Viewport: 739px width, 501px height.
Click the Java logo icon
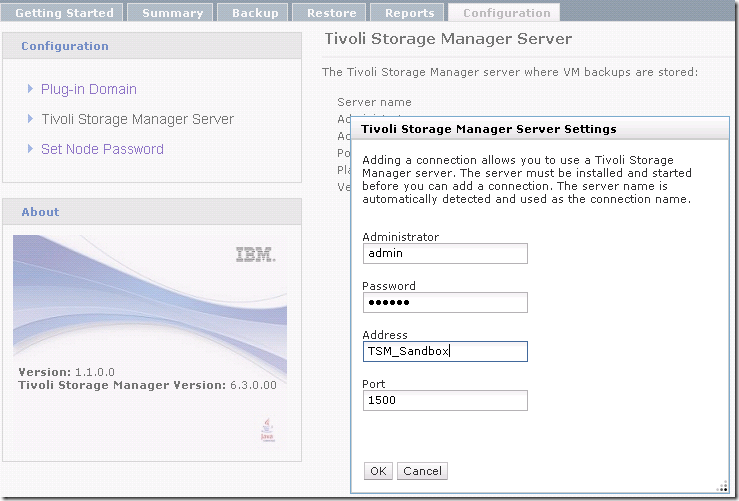click(265, 428)
